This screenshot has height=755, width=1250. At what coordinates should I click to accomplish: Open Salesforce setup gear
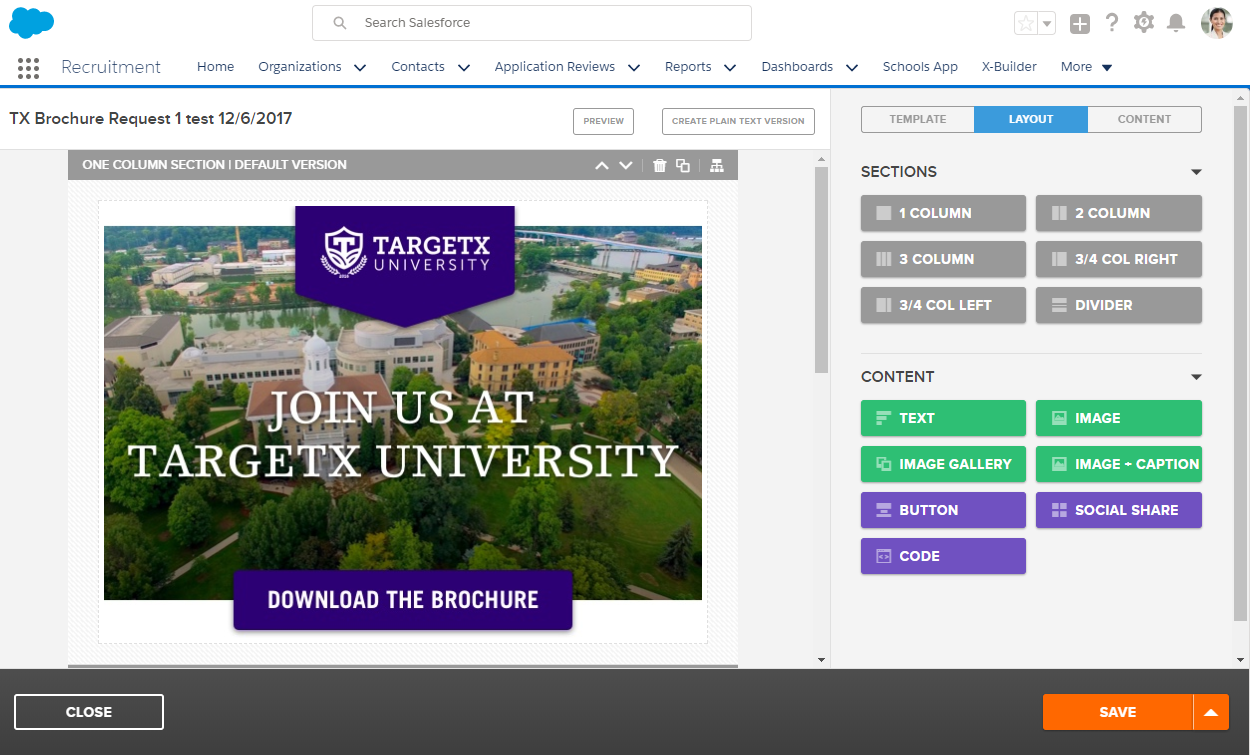[x=1144, y=23]
